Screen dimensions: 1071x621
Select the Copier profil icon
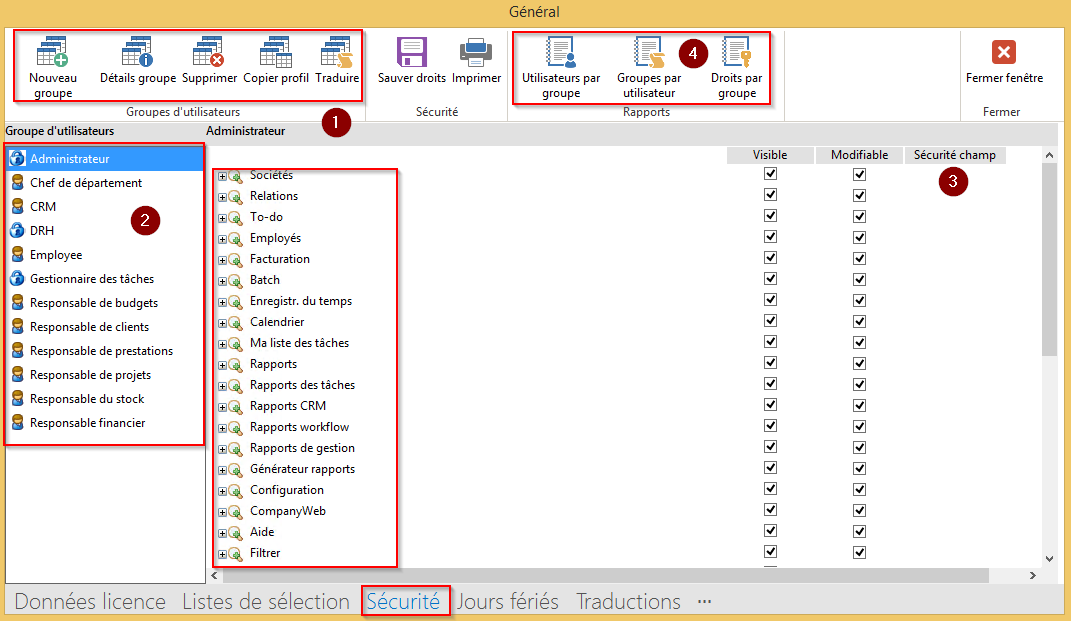point(276,53)
